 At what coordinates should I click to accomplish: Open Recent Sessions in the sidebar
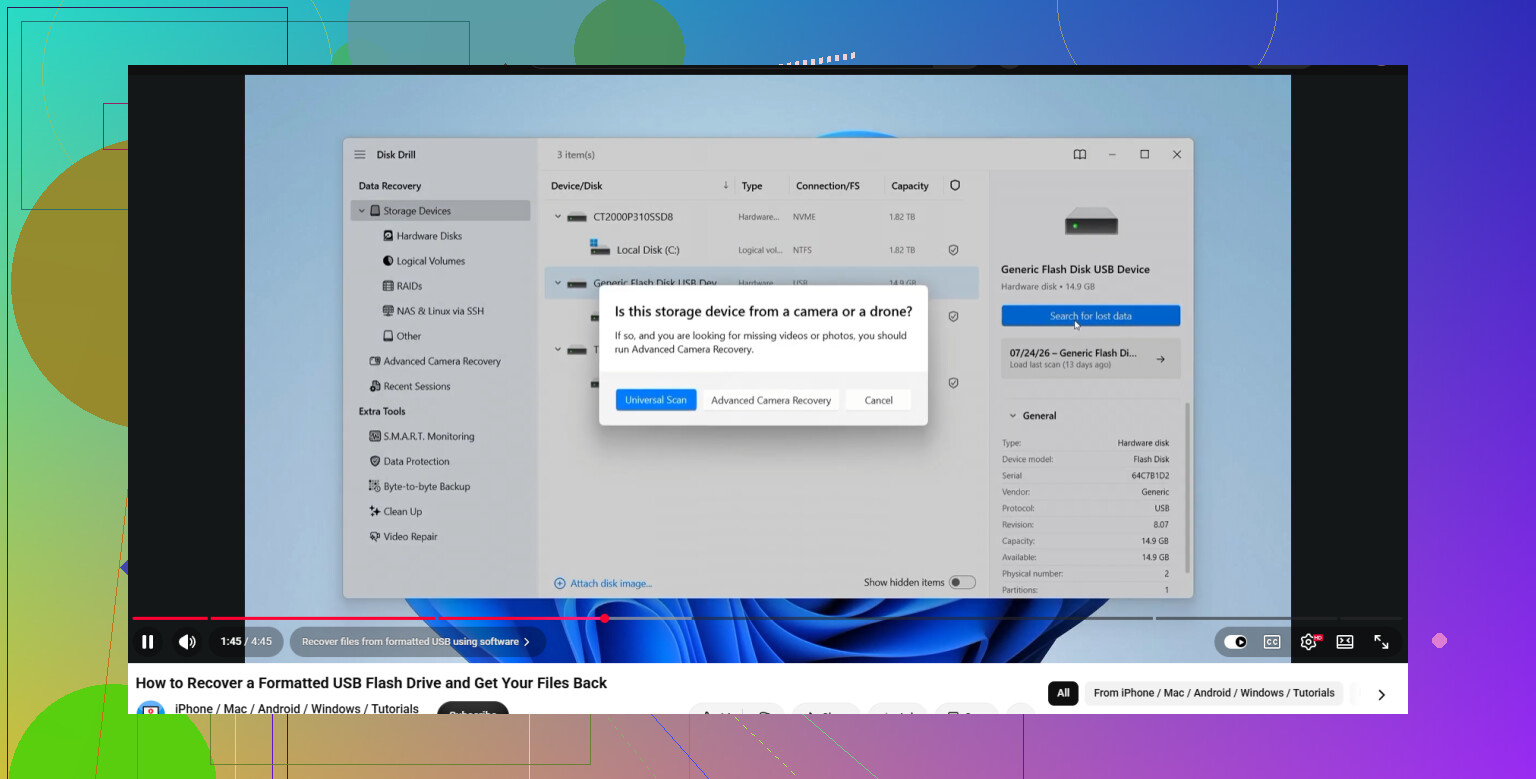coord(417,386)
